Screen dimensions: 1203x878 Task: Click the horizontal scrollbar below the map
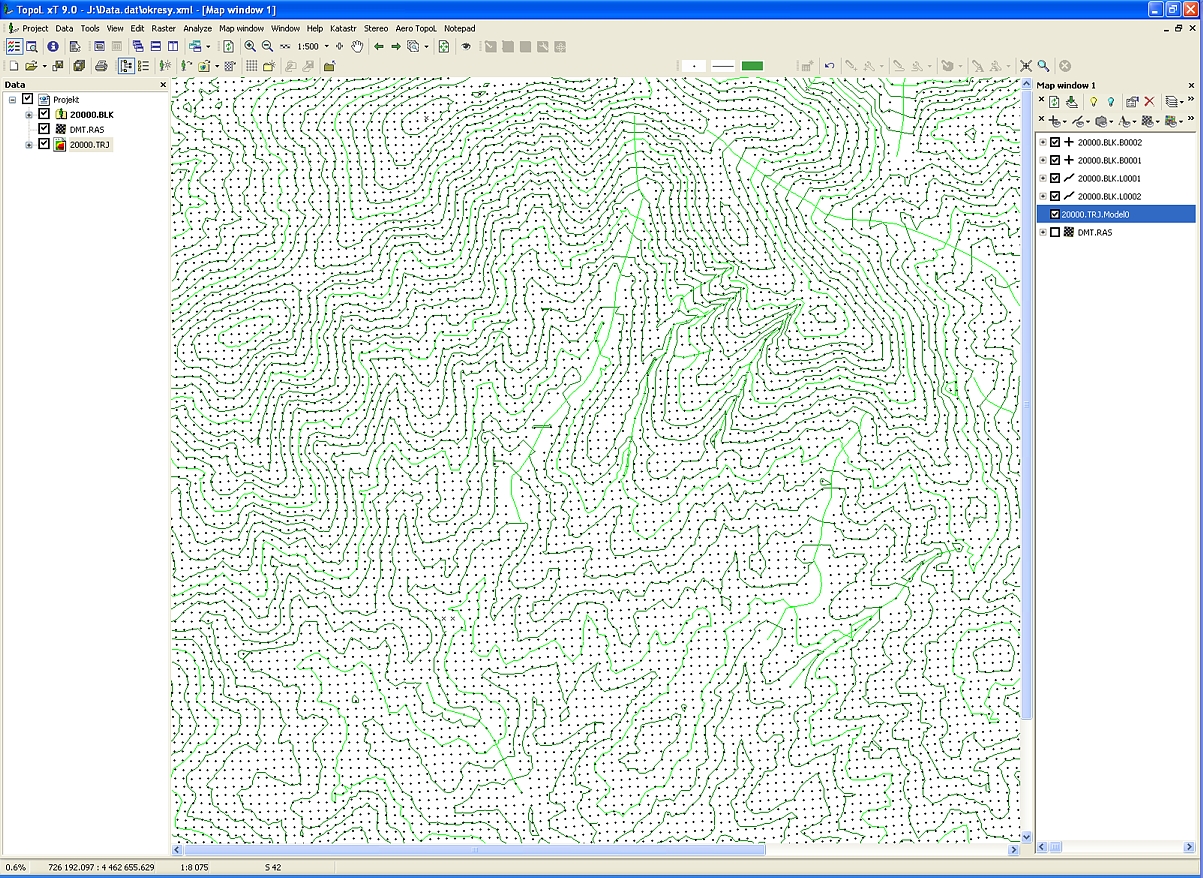(x=600, y=850)
